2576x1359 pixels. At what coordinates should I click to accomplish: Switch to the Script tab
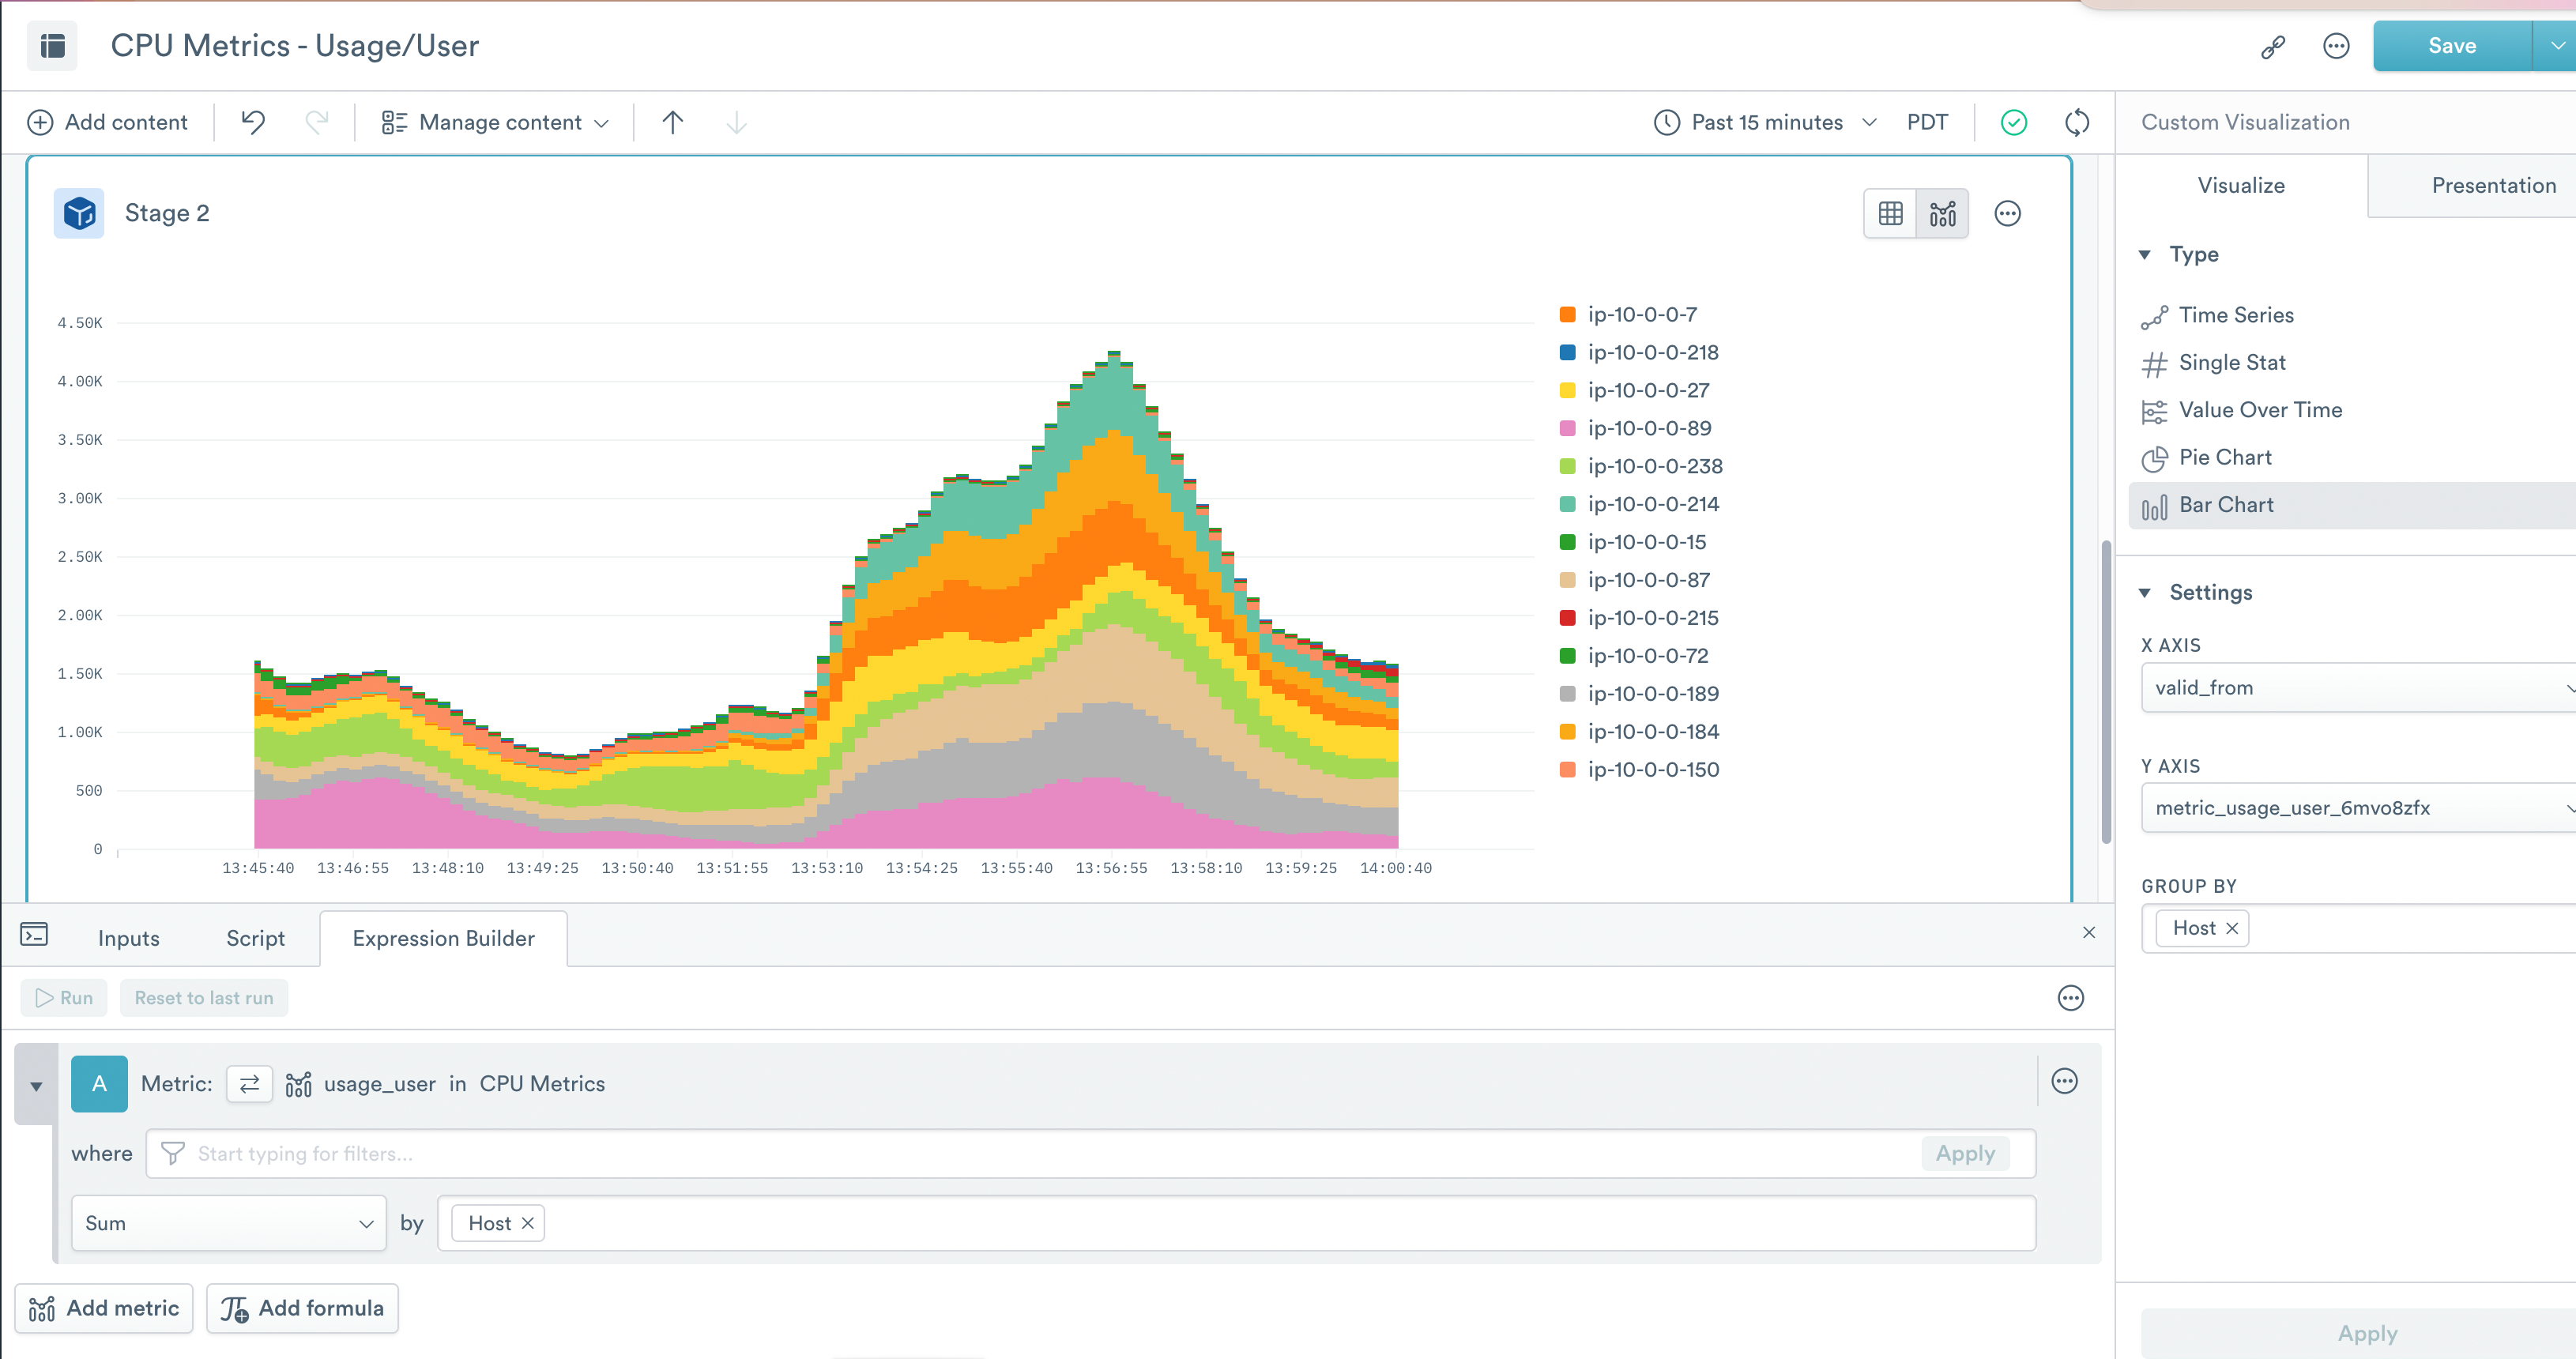255,938
